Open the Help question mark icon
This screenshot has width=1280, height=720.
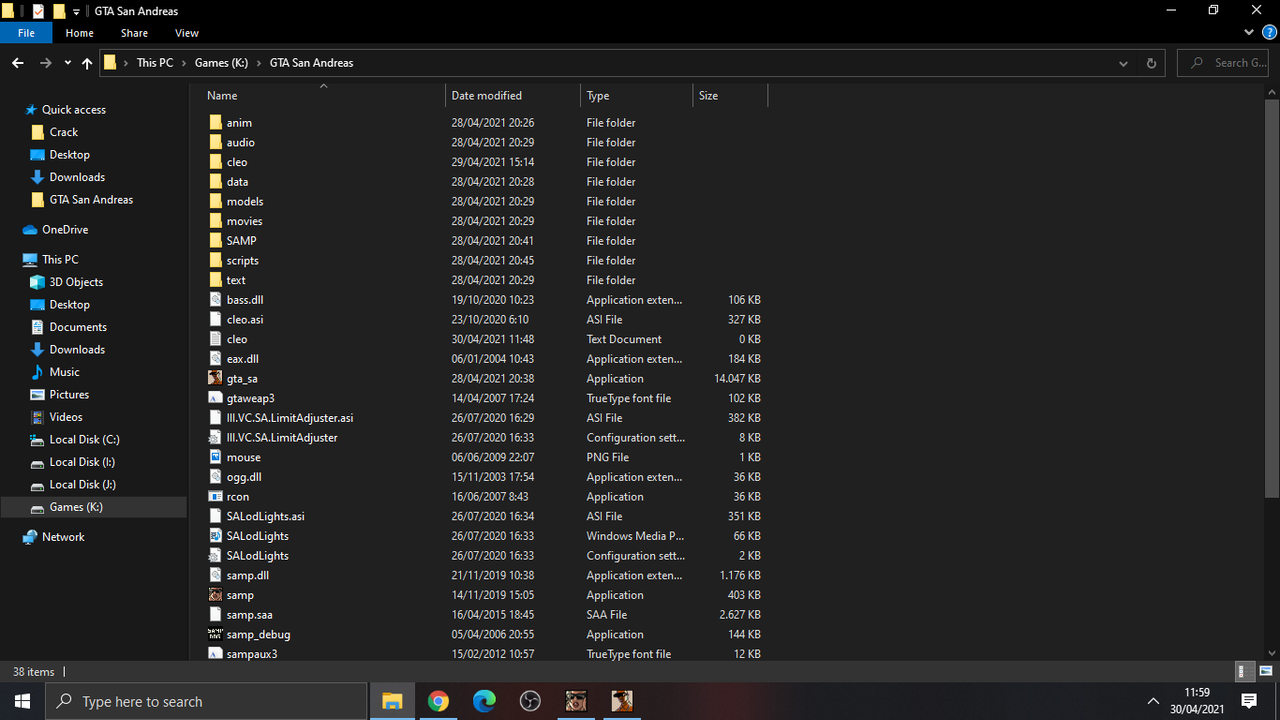coord(1269,33)
